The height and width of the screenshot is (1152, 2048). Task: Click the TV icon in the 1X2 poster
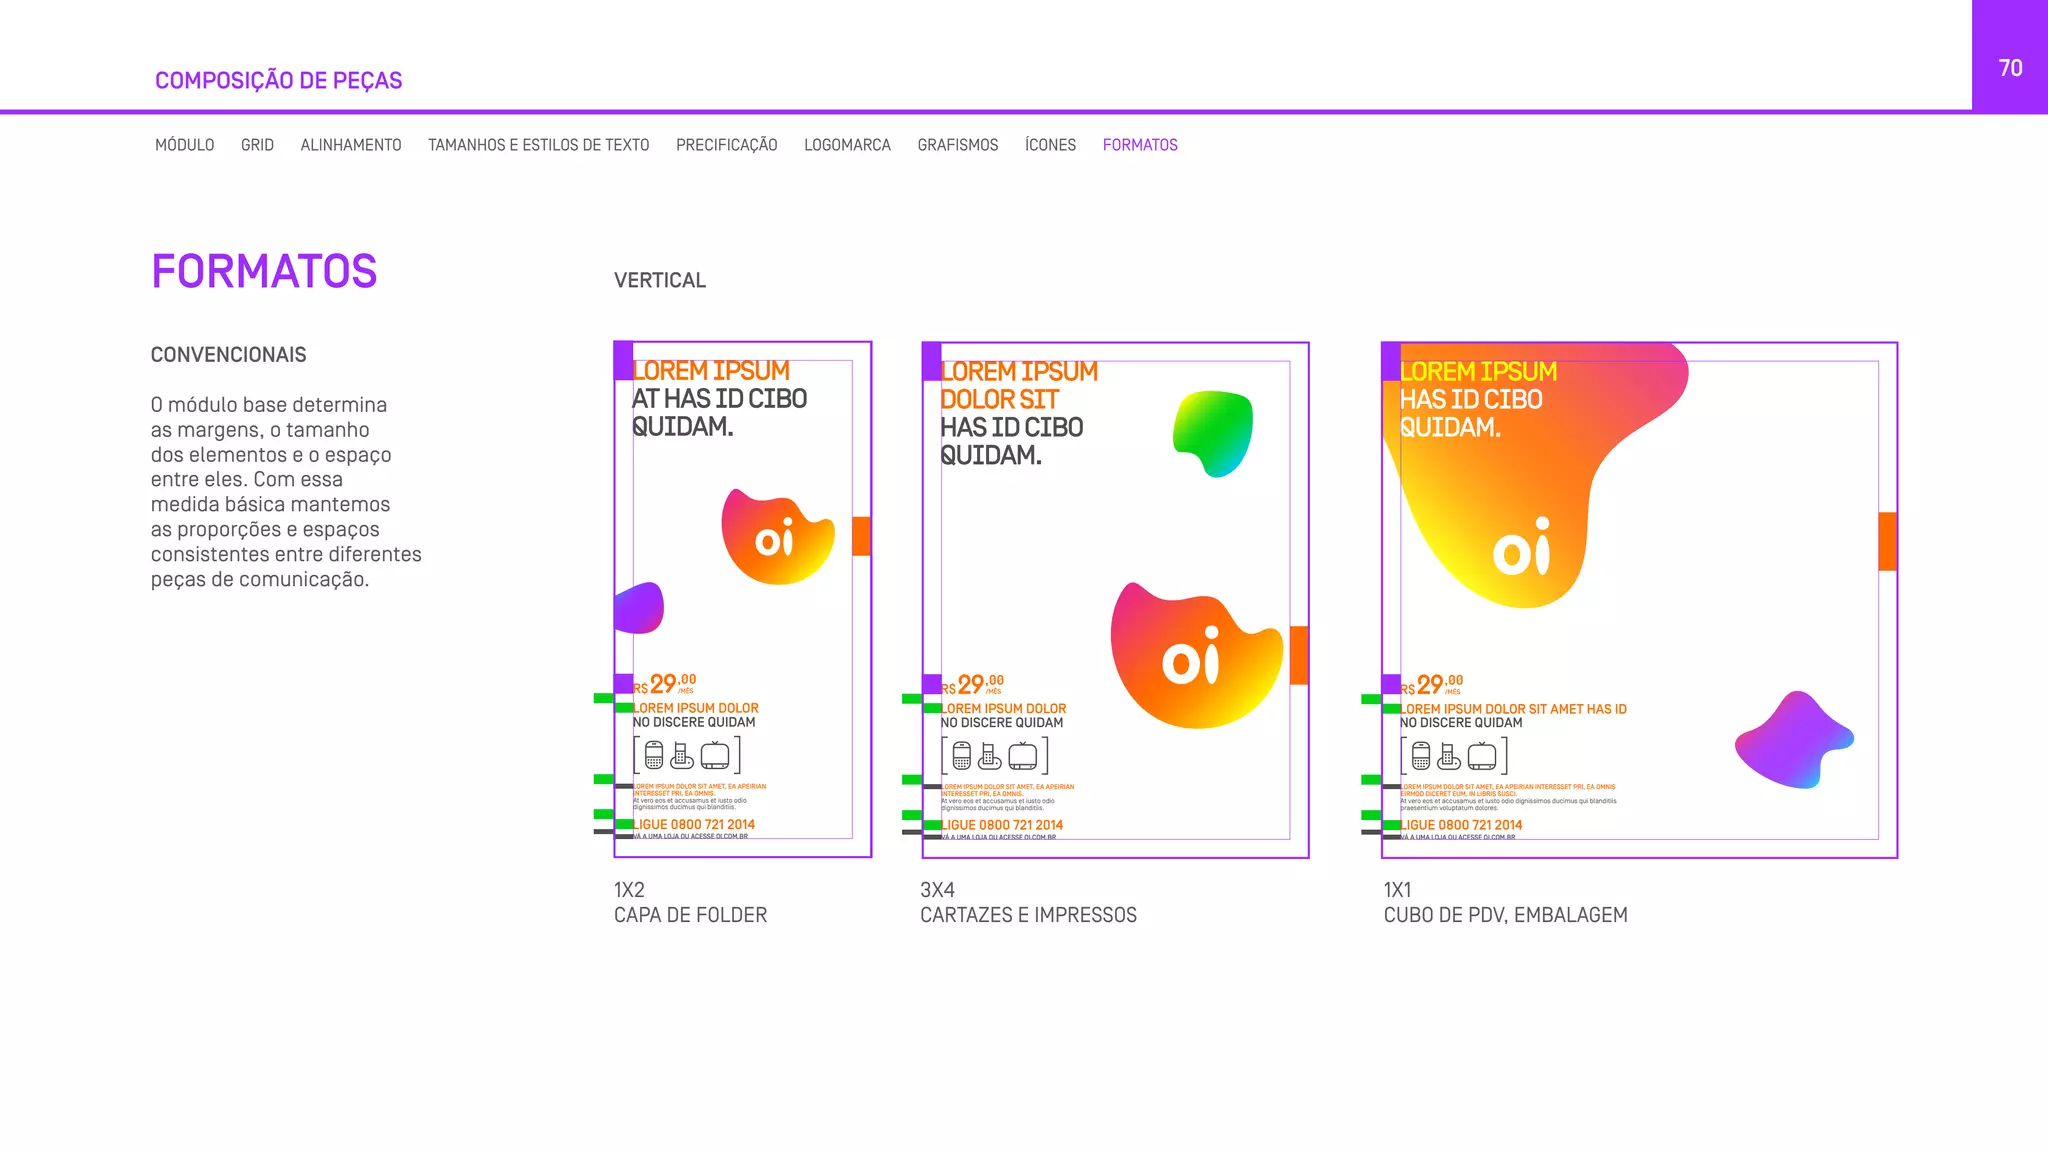click(x=715, y=756)
